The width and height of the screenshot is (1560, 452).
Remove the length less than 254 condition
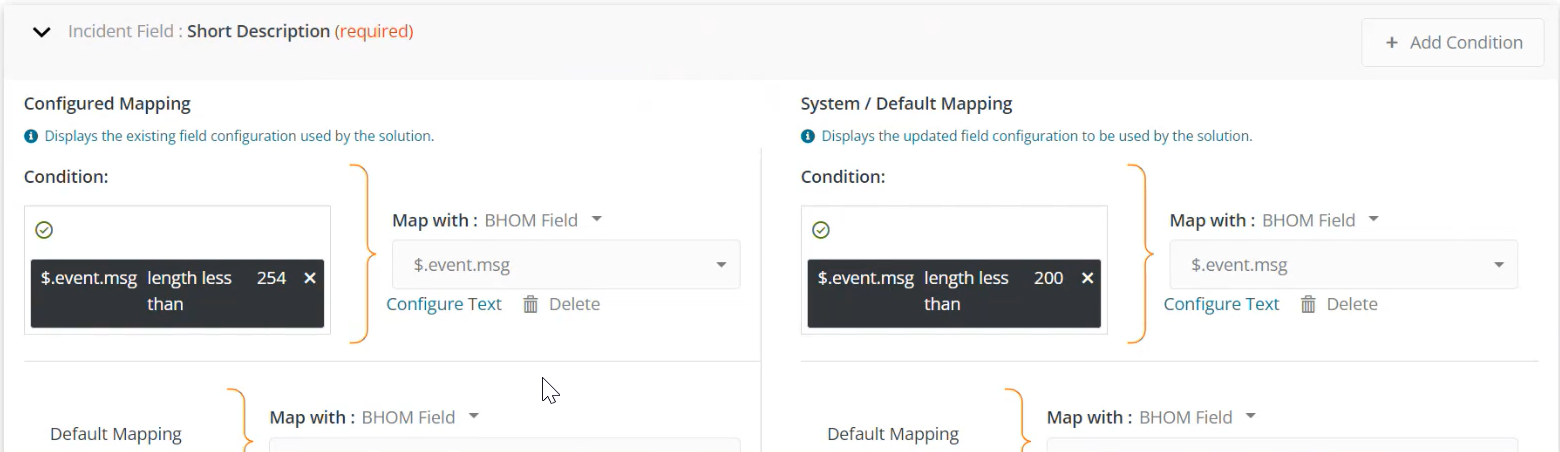click(x=310, y=278)
